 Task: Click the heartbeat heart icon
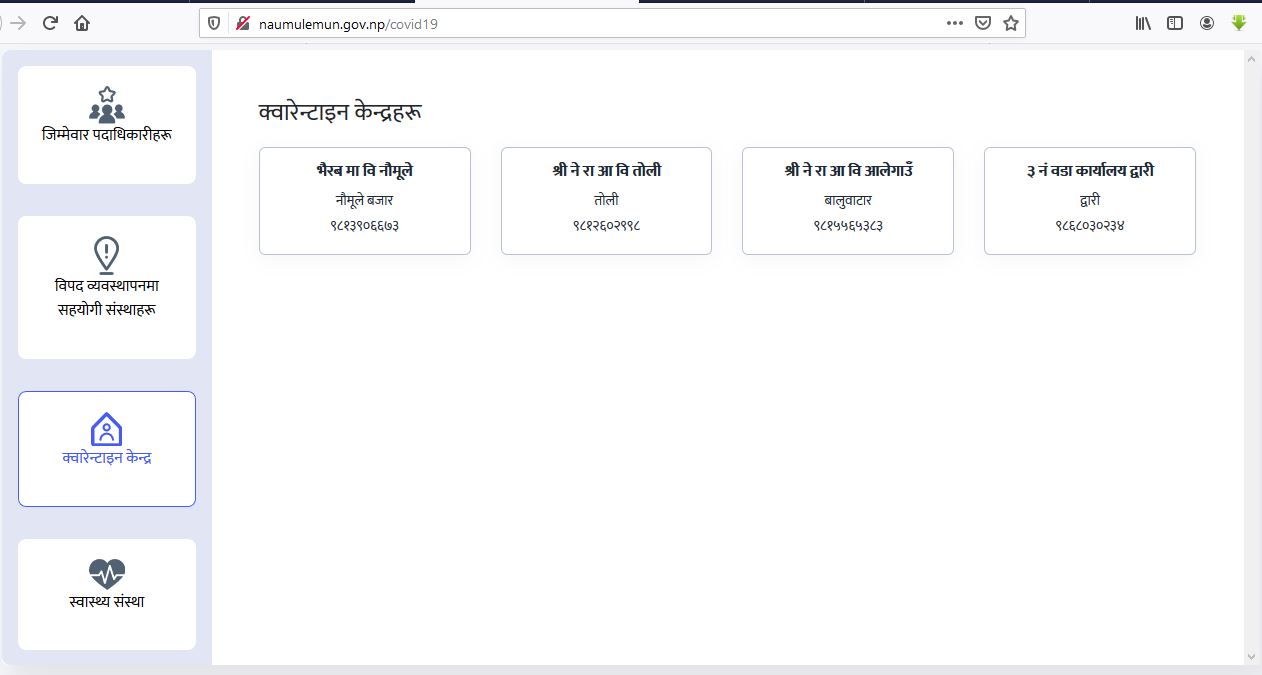pyautogui.click(x=107, y=574)
